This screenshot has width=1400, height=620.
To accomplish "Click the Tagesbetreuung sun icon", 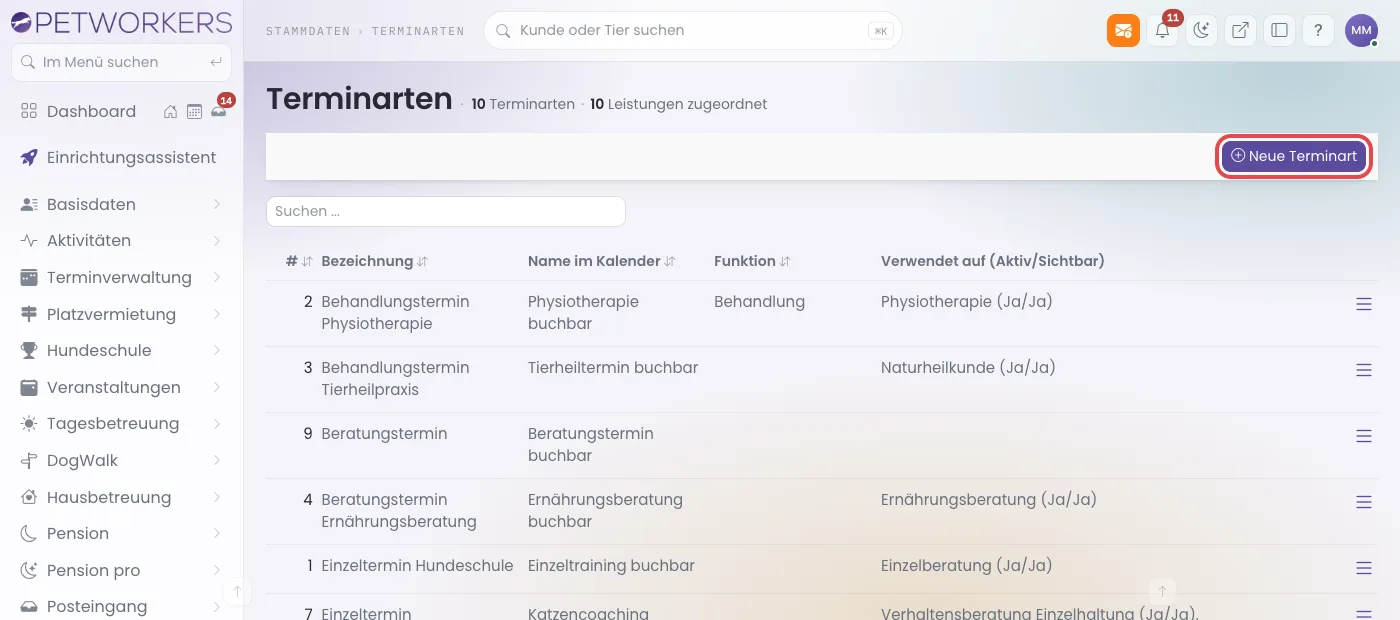I will (x=29, y=423).
